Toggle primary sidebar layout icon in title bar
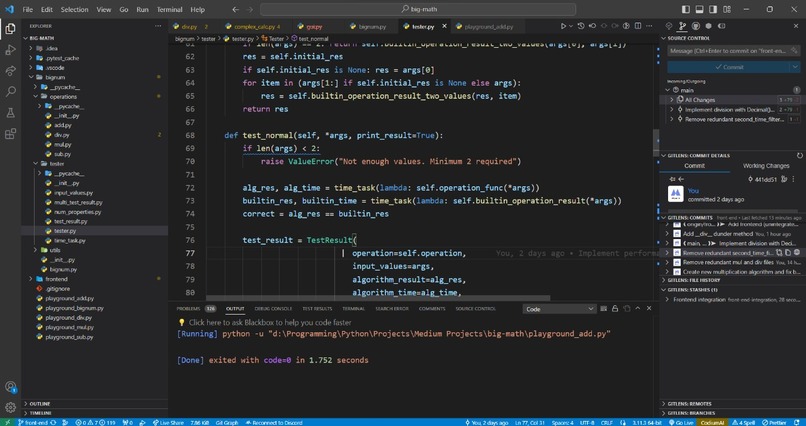This screenshot has width=806, height=426. (x=686, y=9)
